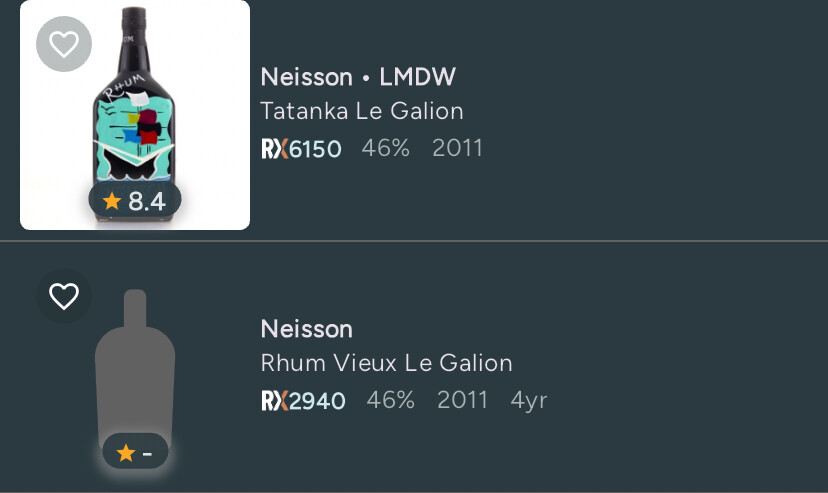The width and height of the screenshot is (828, 493).
Task: Select the Rhum Vieux Le Galion title
Action: (386, 362)
